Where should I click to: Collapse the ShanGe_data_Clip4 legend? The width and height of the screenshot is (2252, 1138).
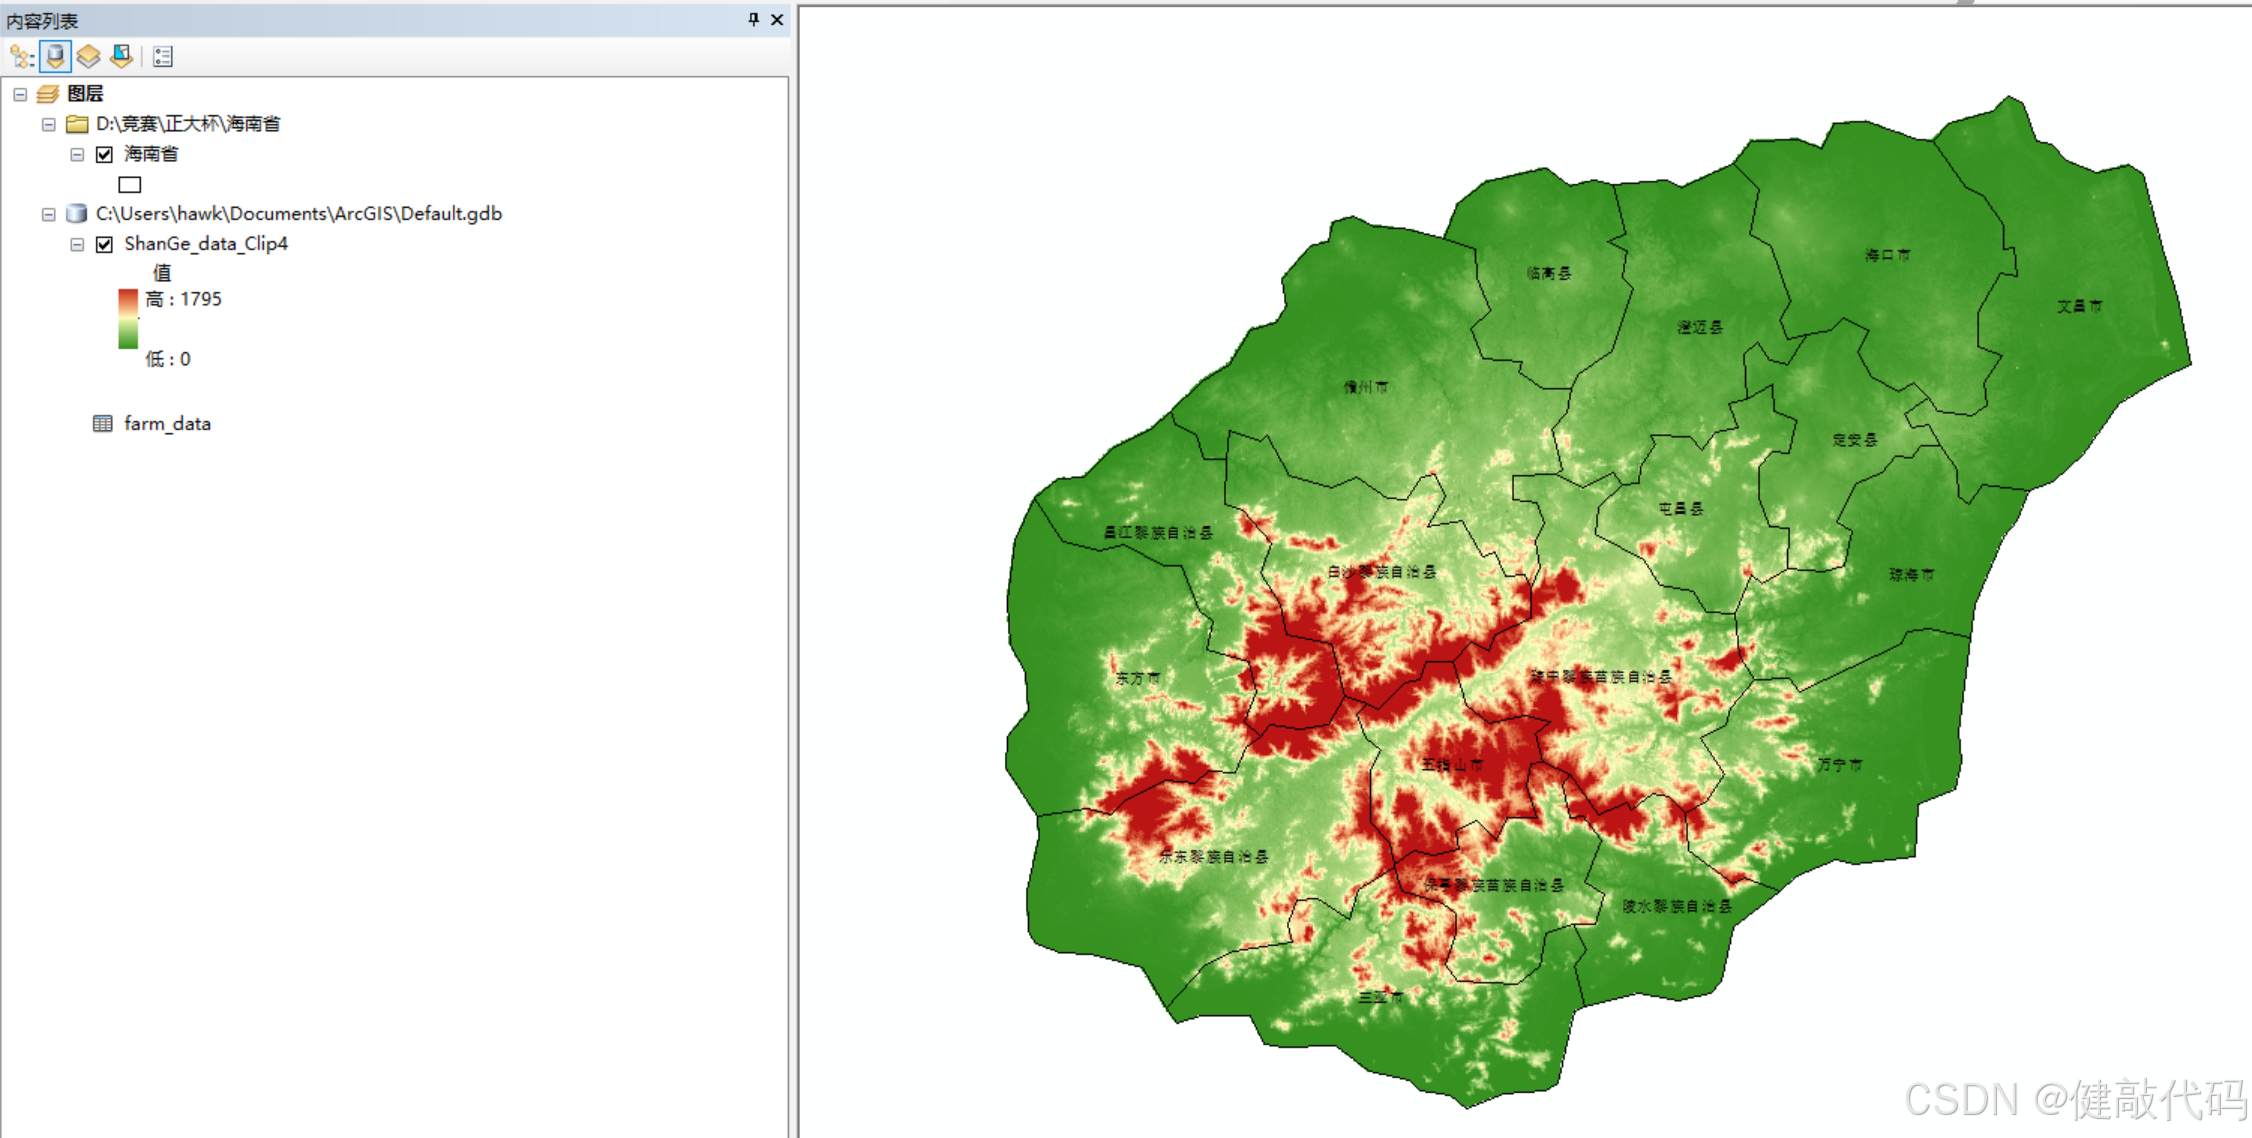(77, 244)
